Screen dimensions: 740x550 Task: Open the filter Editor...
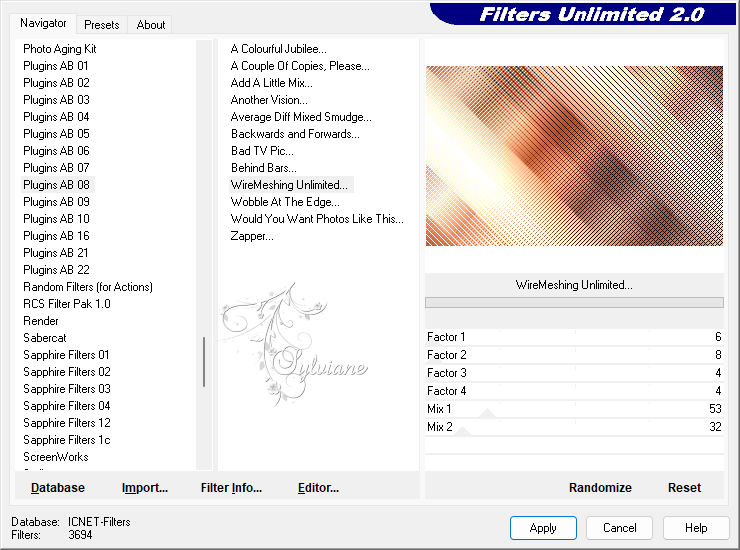[x=318, y=487]
